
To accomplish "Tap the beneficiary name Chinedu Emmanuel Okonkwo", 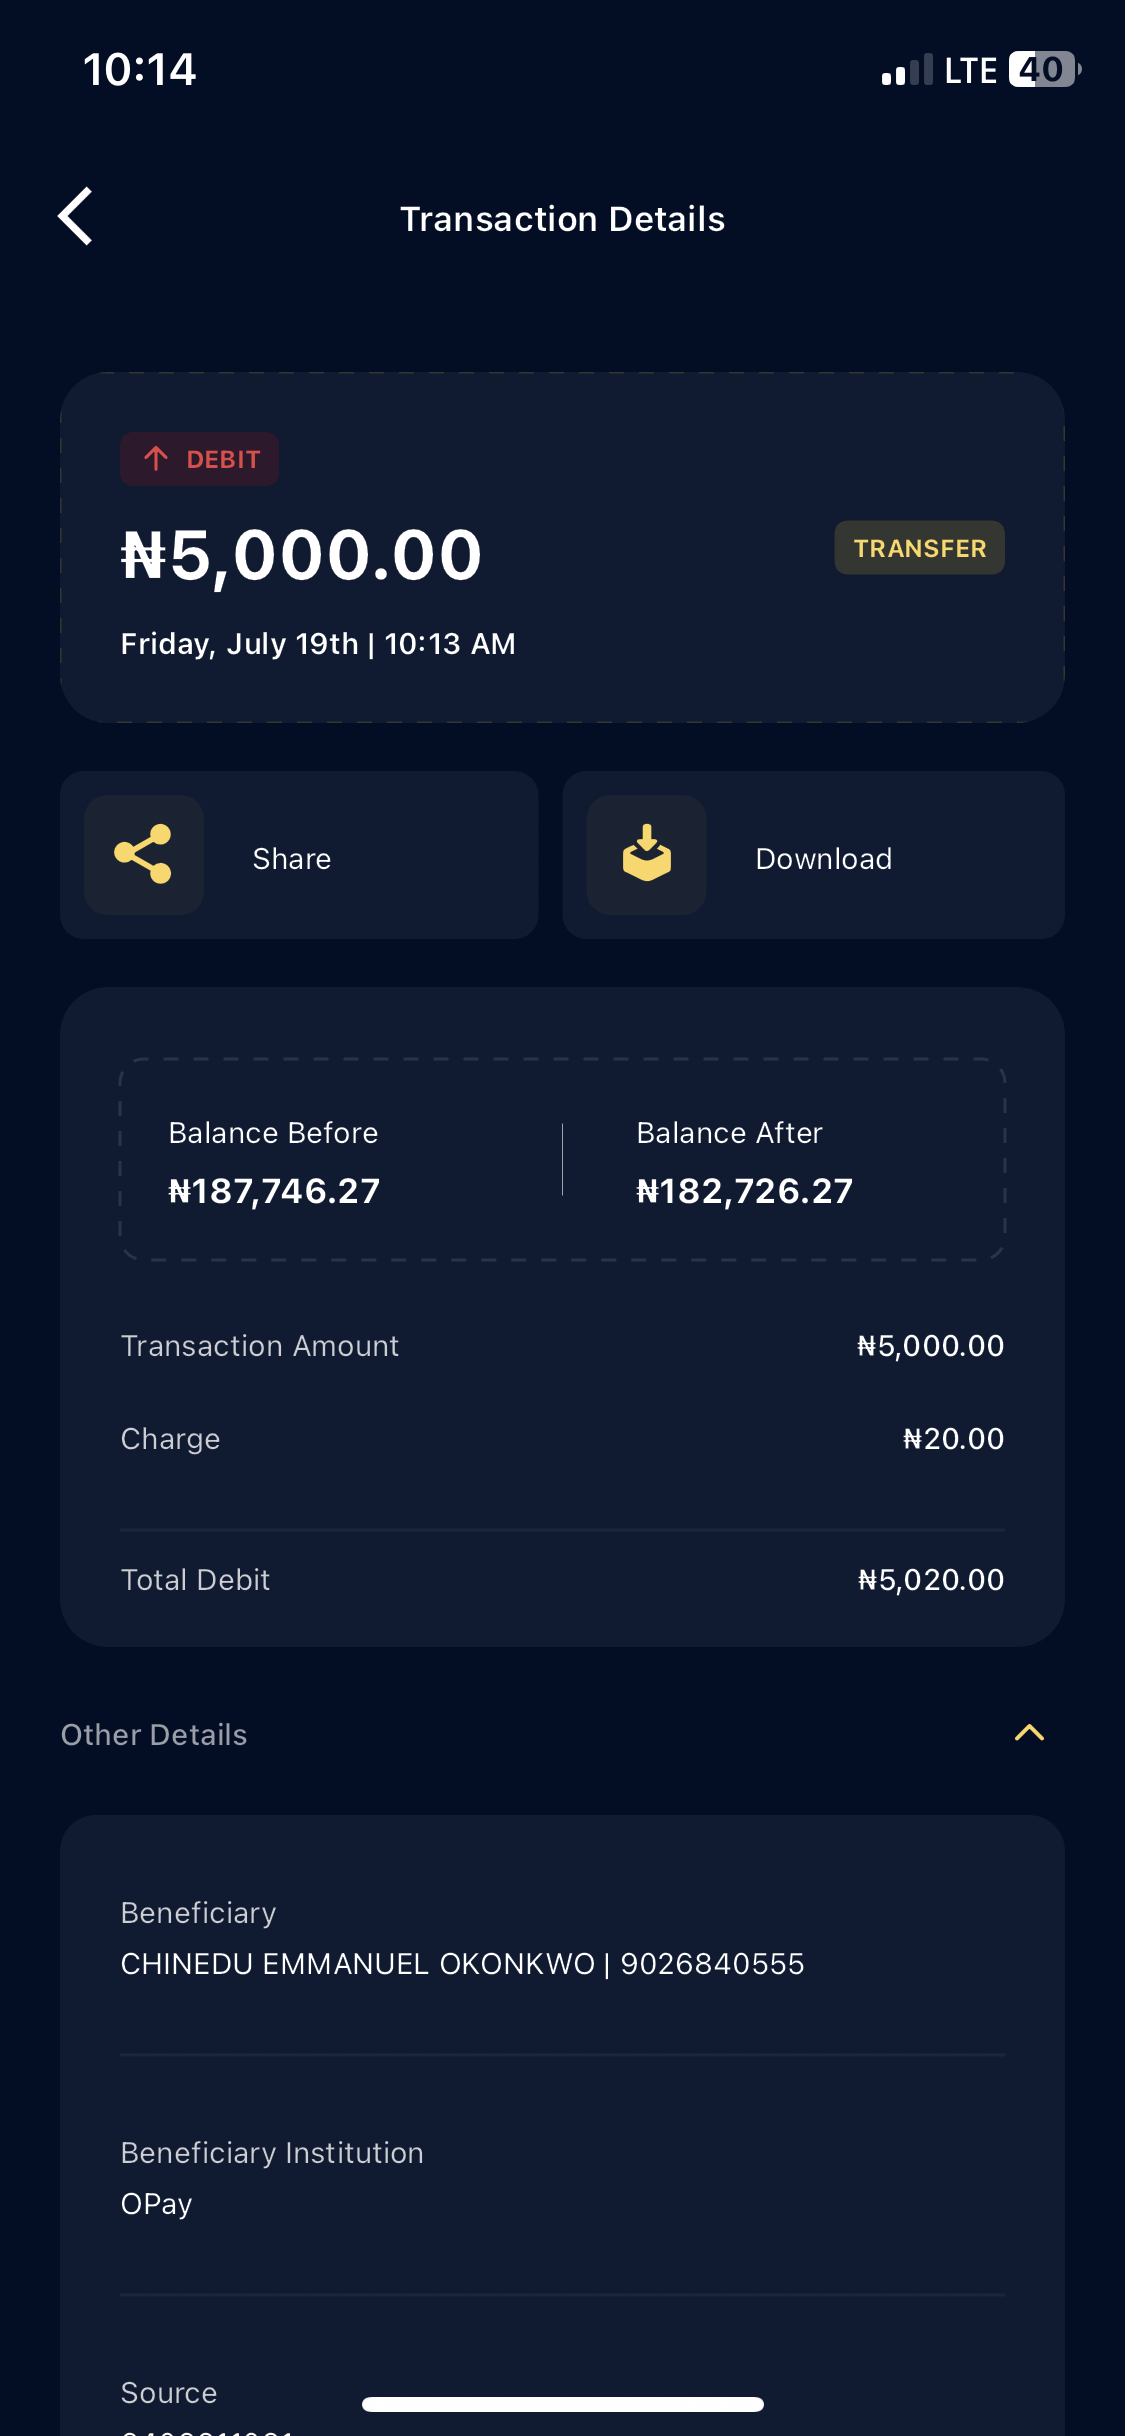I will pyautogui.click(x=358, y=1964).
